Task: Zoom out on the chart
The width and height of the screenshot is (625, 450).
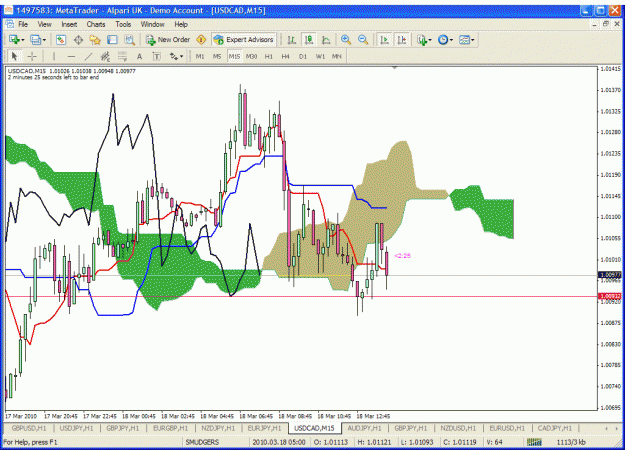Action: pyautogui.click(x=363, y=39)
